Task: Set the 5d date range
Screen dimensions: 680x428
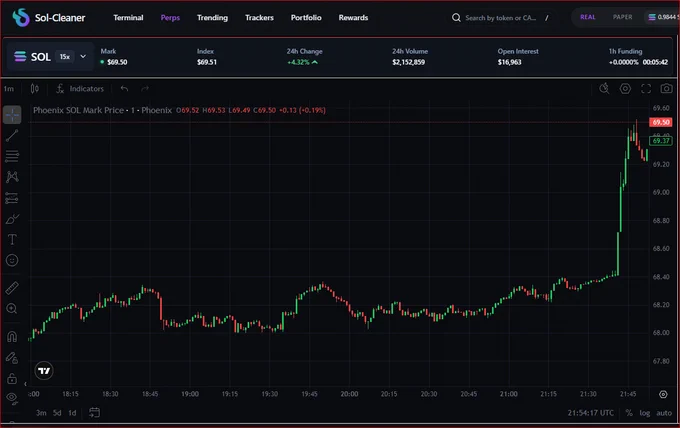Action: (x=57, y=413)
